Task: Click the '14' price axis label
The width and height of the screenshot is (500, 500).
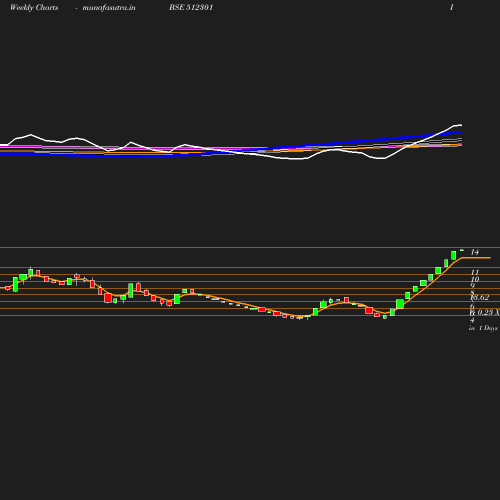Action: 475,252
